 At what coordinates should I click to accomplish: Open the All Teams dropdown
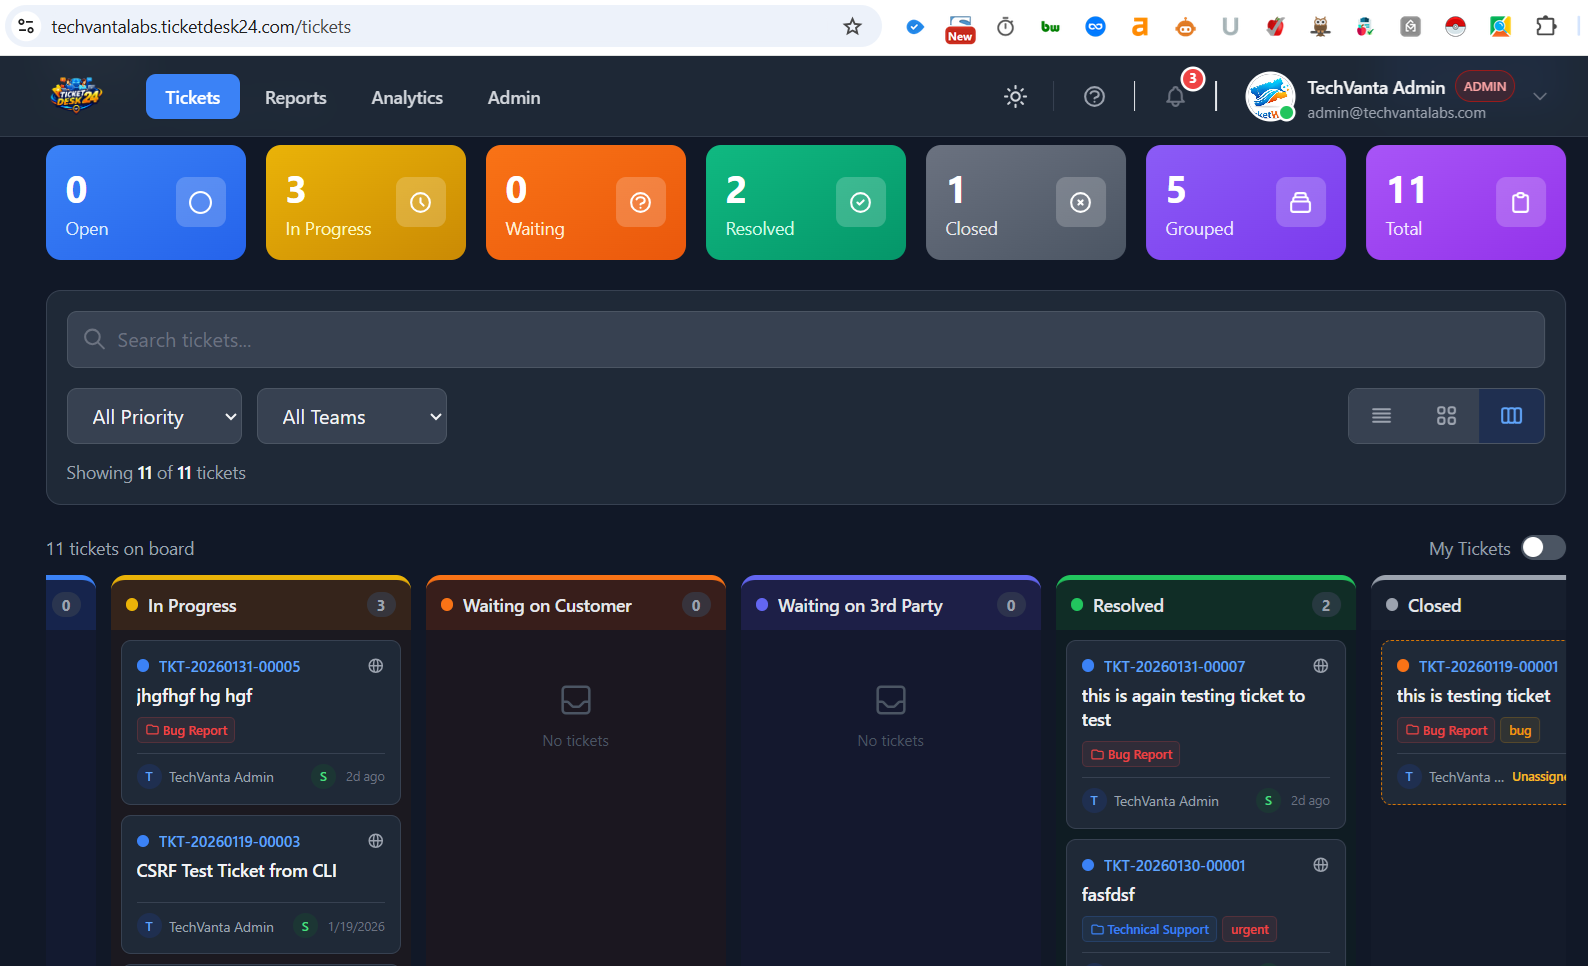(x=351, y=416)
